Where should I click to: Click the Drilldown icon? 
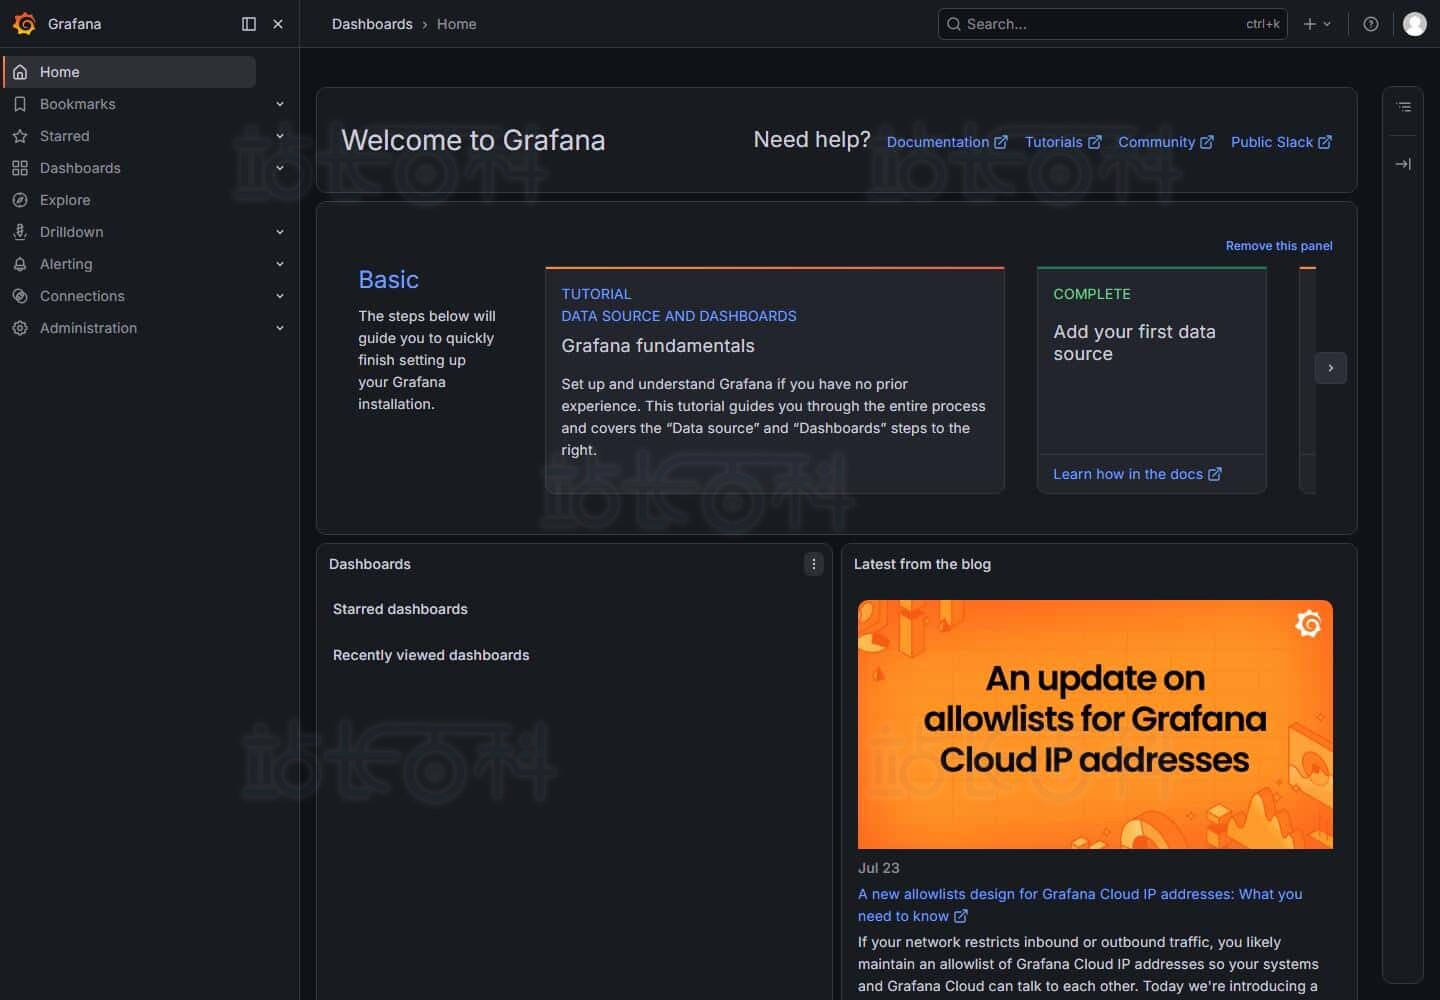click(20, 232)
